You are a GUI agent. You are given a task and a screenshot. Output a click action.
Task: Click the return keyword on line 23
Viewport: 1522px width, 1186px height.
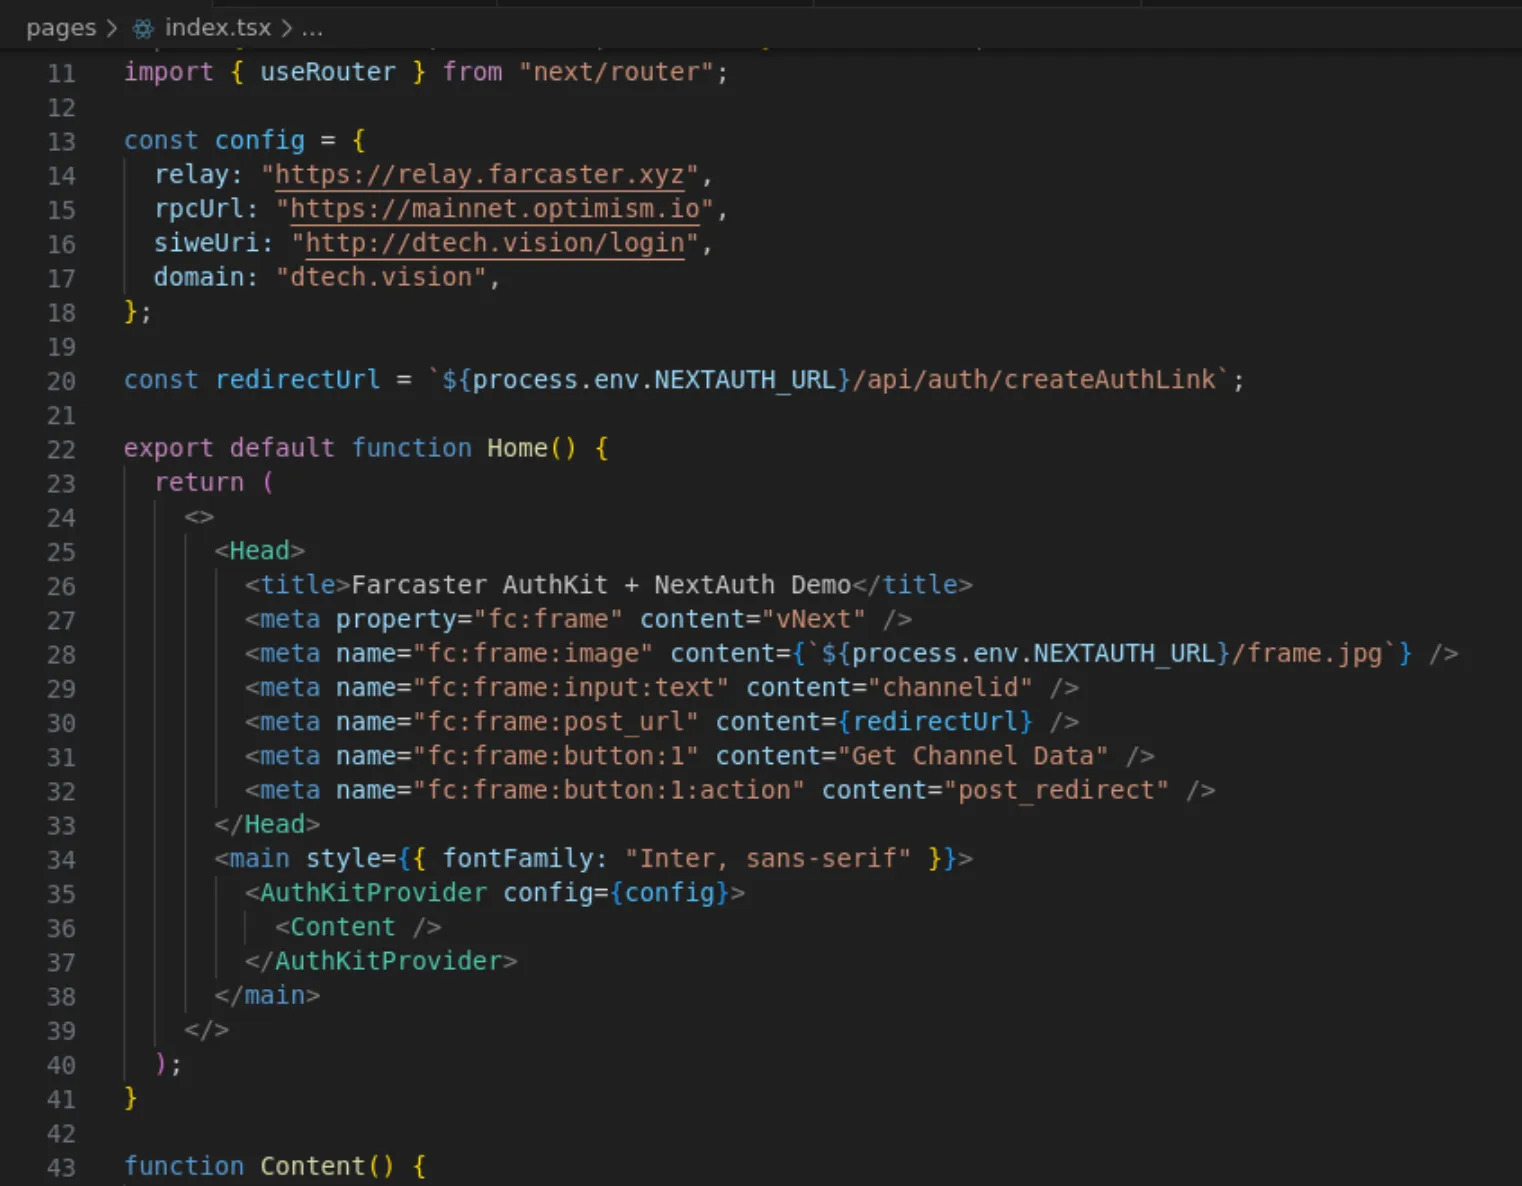click(199, 482)
